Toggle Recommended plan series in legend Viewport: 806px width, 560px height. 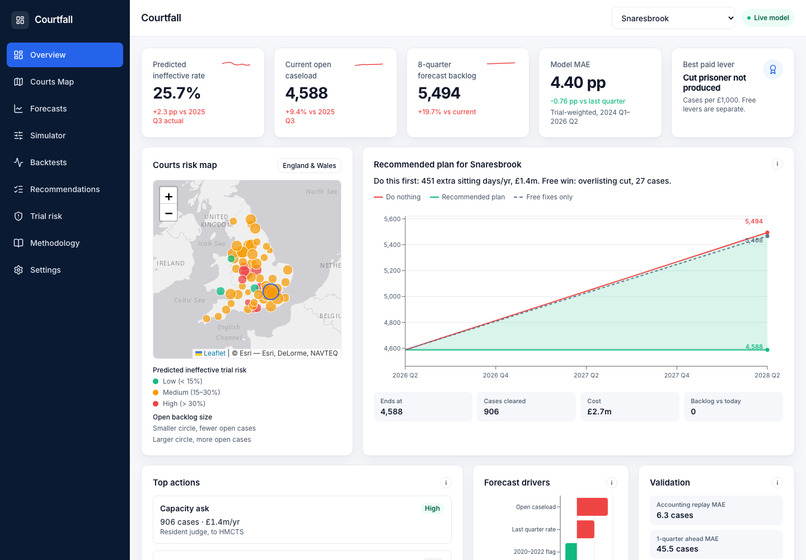[x=467, y=197]
